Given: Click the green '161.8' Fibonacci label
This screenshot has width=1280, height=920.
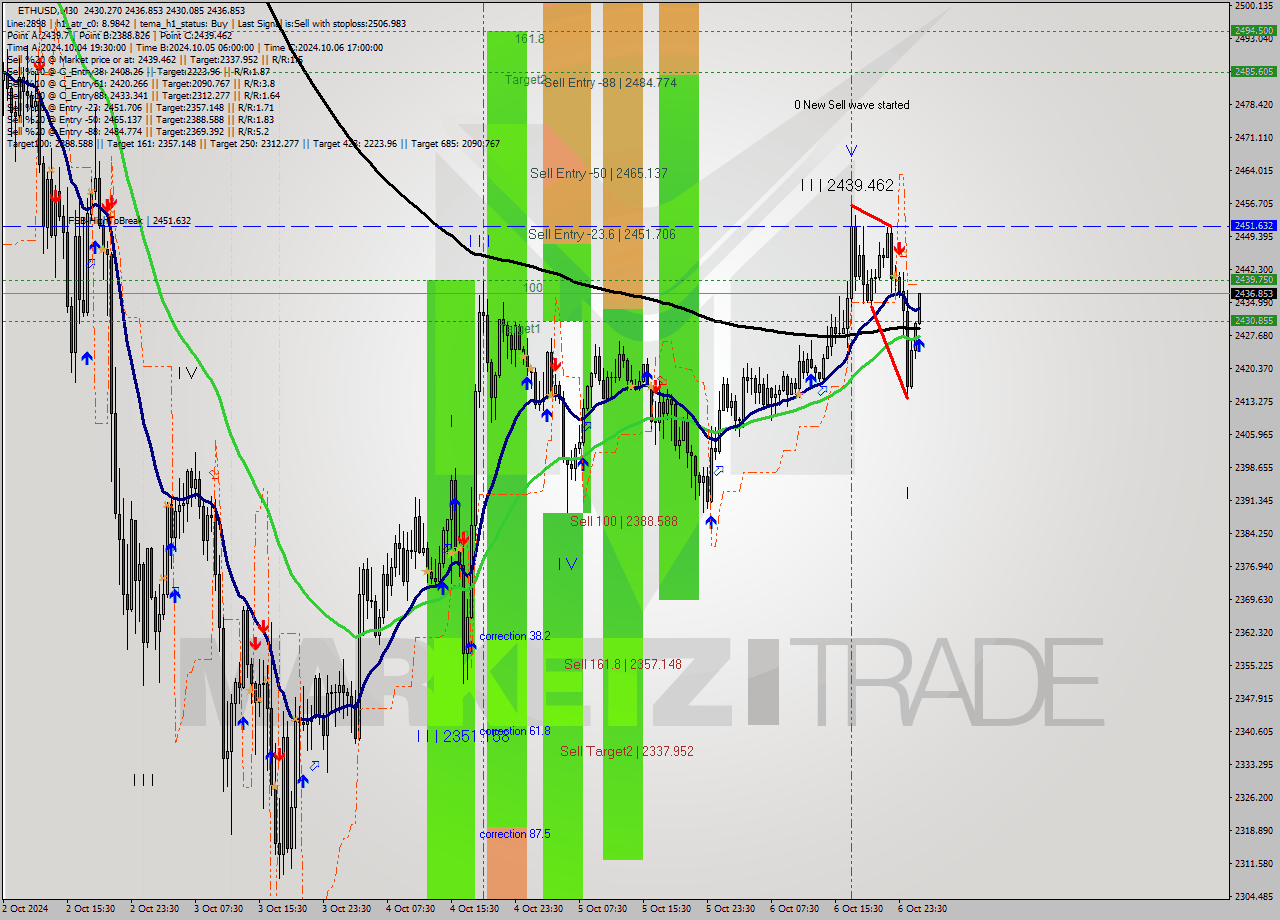Looking at the screenshot, I should point(530,39).
